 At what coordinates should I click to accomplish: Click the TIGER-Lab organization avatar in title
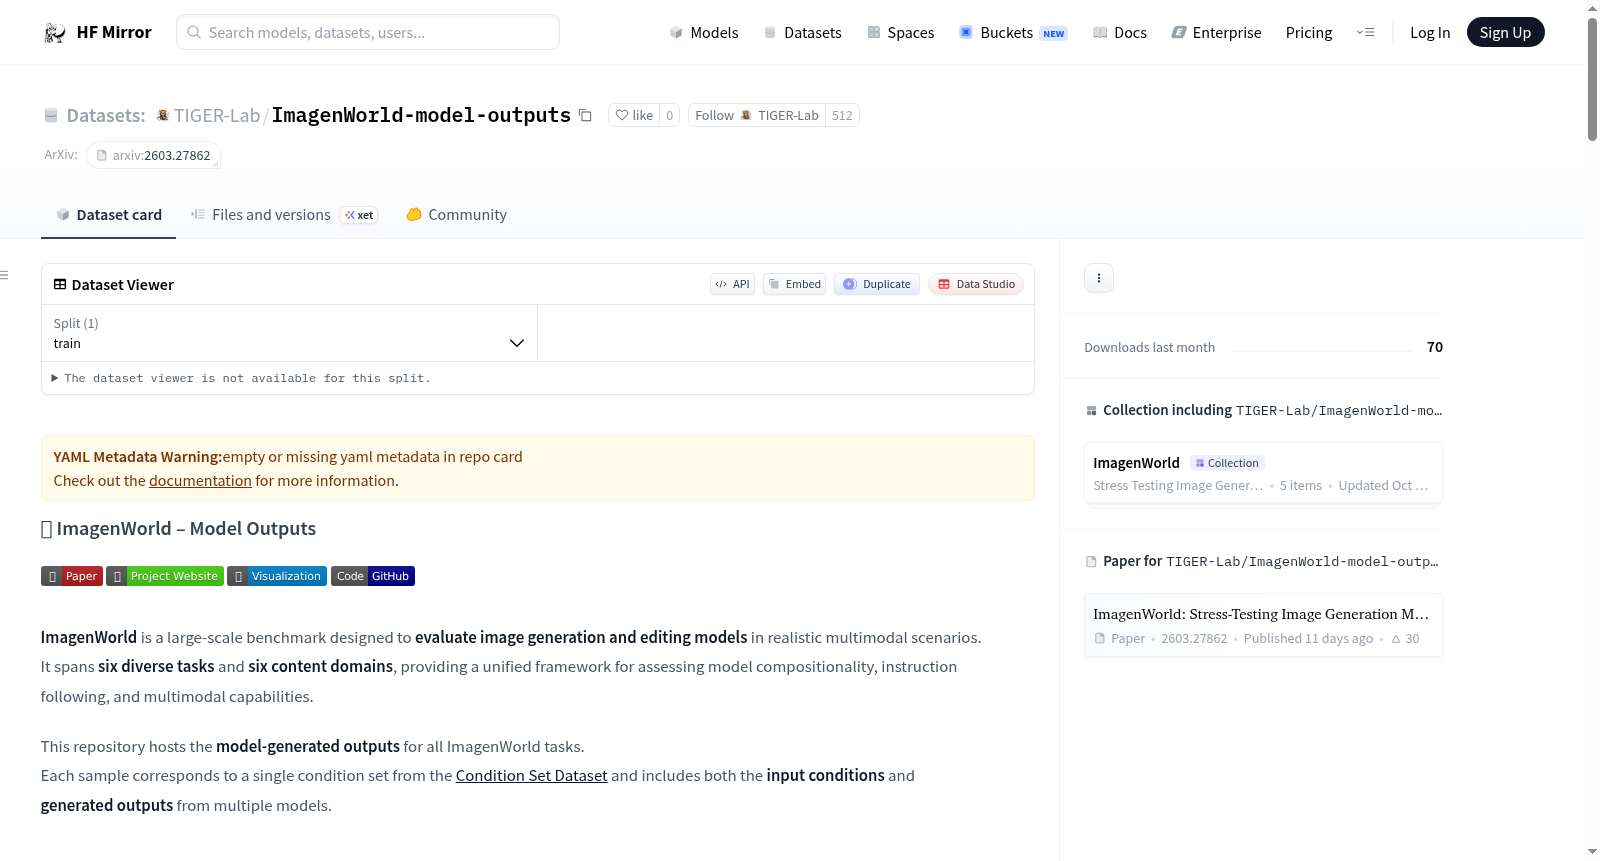[163, 115]
